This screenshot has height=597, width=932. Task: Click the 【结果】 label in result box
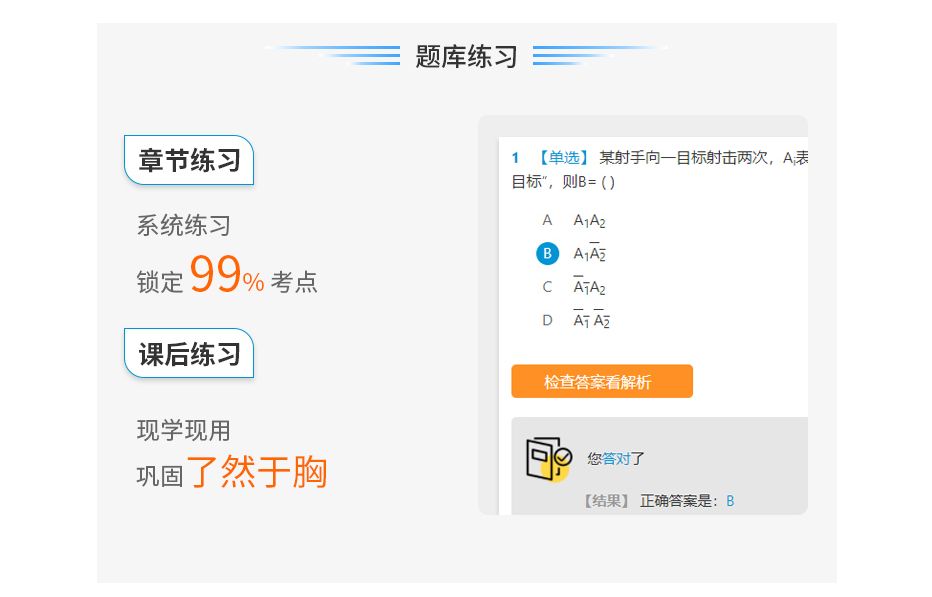point(606,501)
